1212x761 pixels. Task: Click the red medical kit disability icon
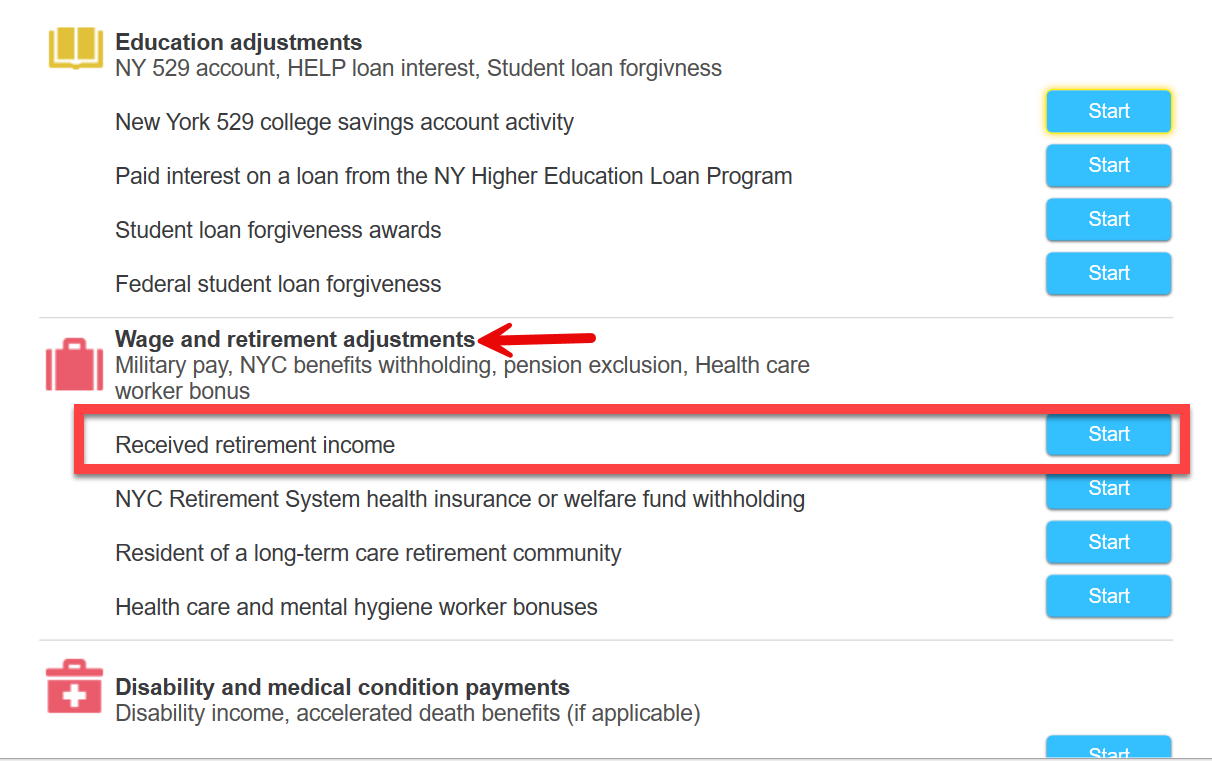coord(74,686)
